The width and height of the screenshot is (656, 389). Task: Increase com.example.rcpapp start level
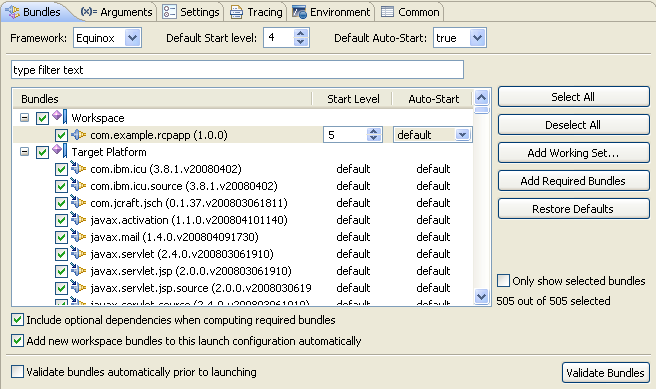374,131
